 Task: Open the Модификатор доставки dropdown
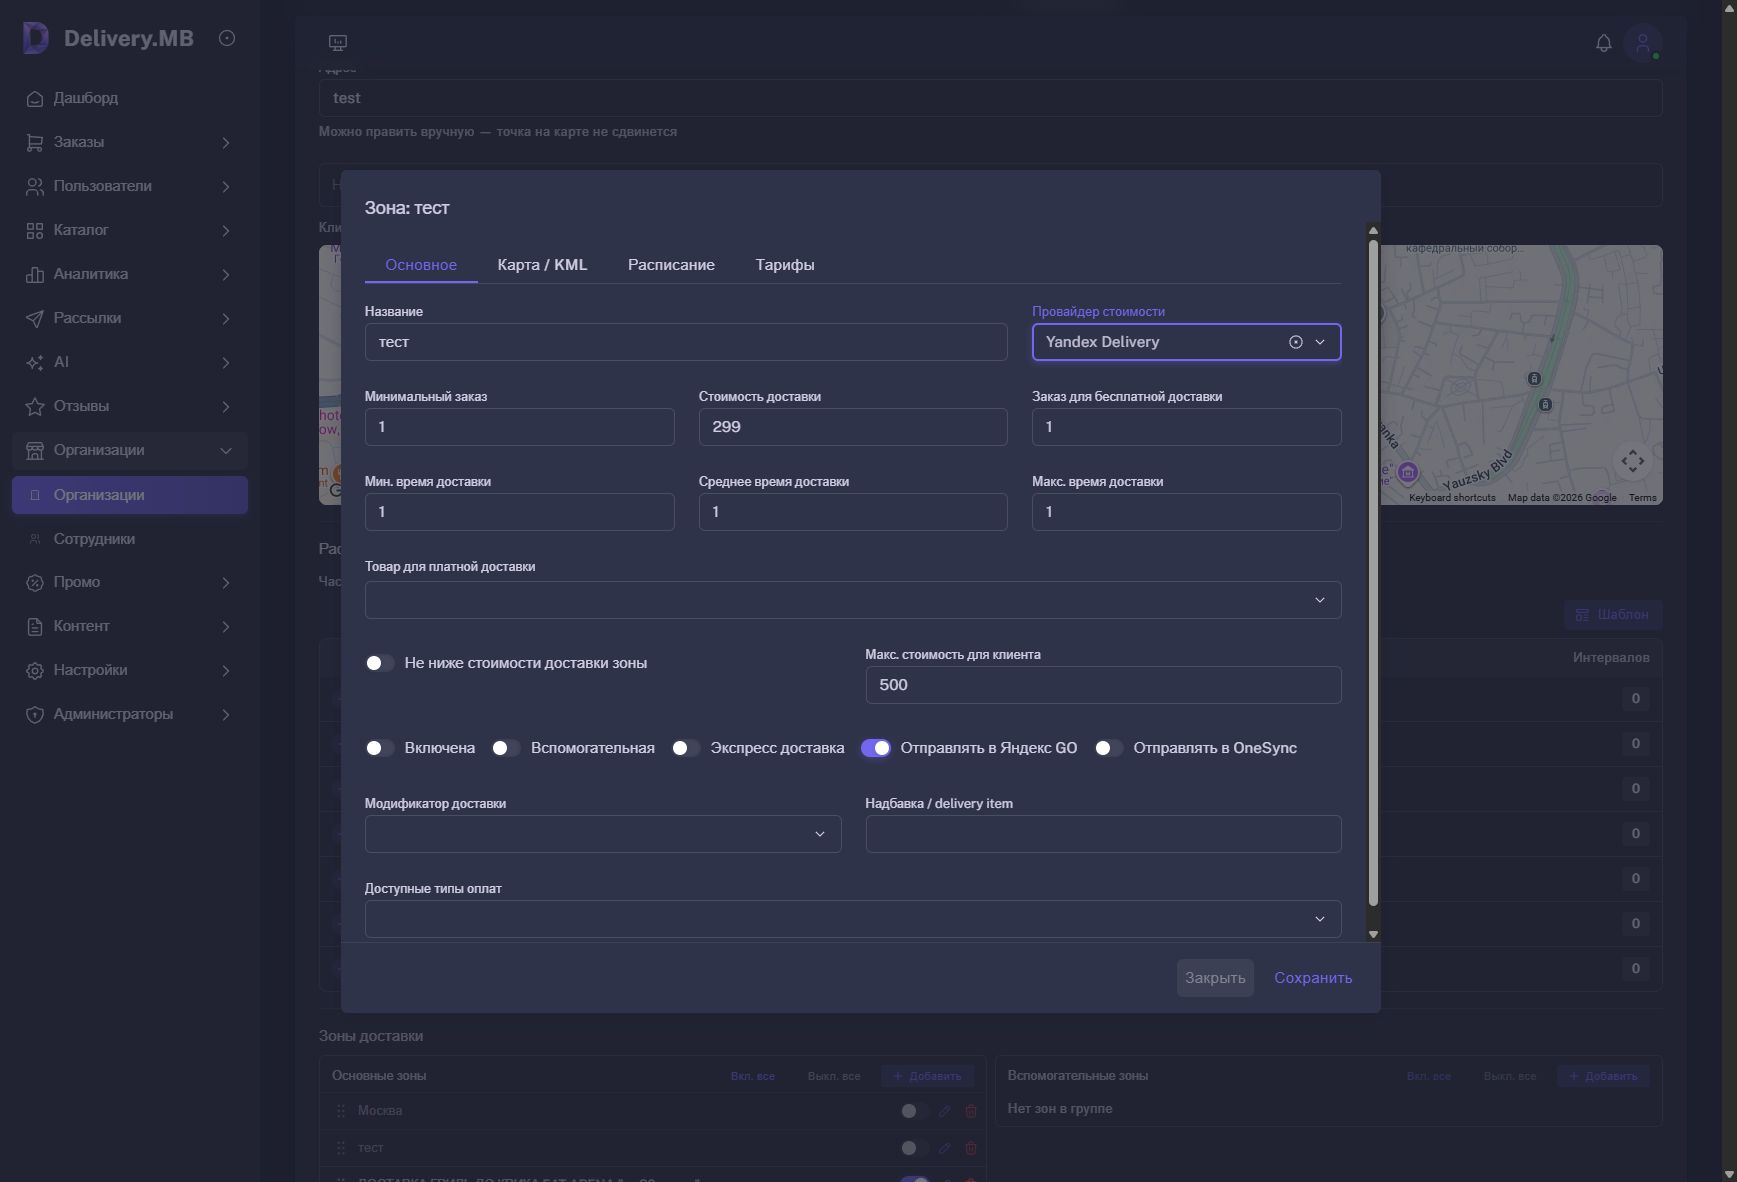pos(603,834)
